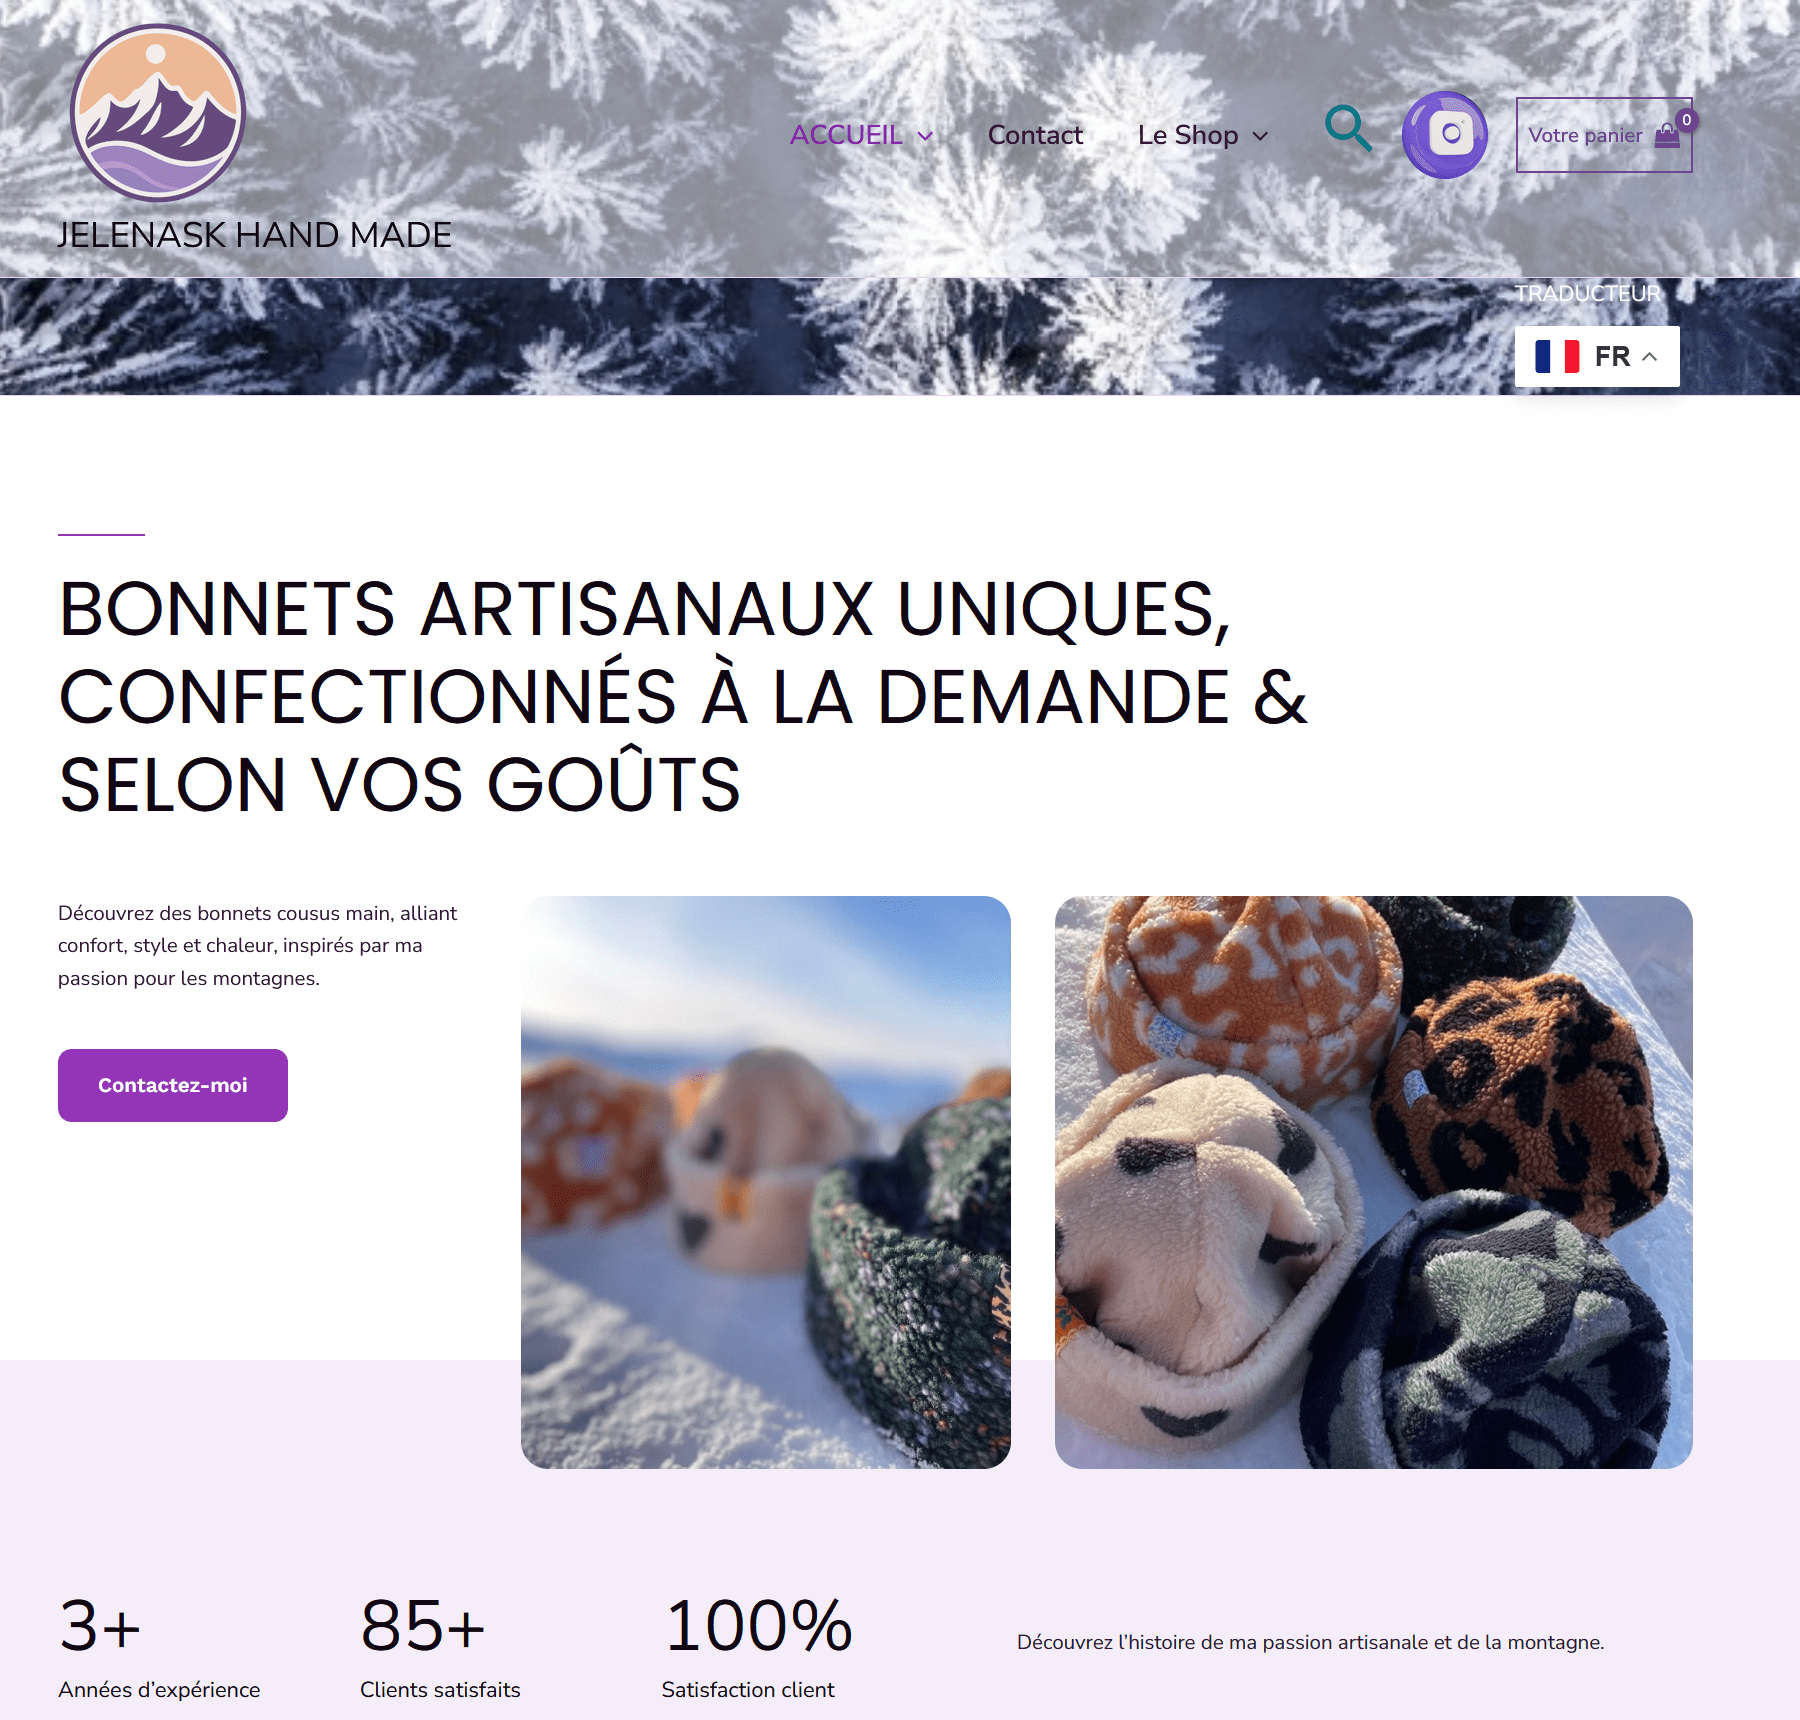Open the purple Instagram icon

1445,135
